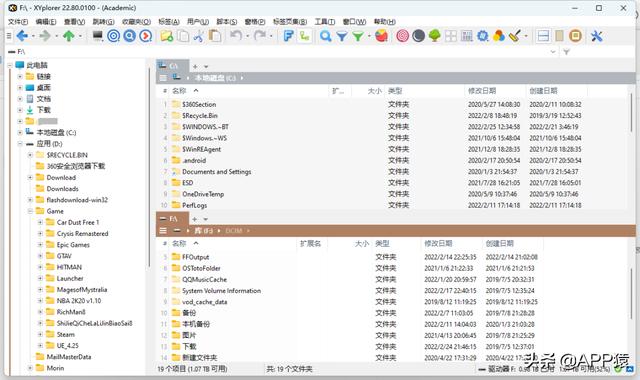640x380 pixels.
Task: Click the three colored balls icon
Action: [x=499, y=36]
